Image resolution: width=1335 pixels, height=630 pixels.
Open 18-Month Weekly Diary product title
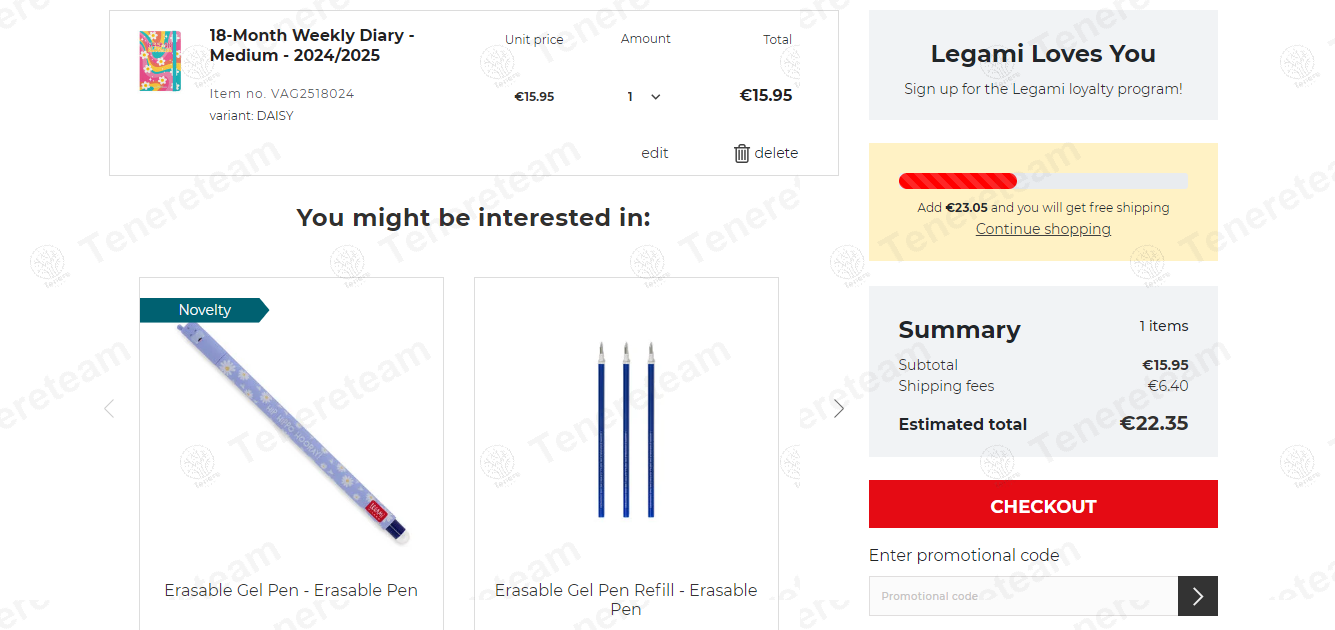coord(312,45)
